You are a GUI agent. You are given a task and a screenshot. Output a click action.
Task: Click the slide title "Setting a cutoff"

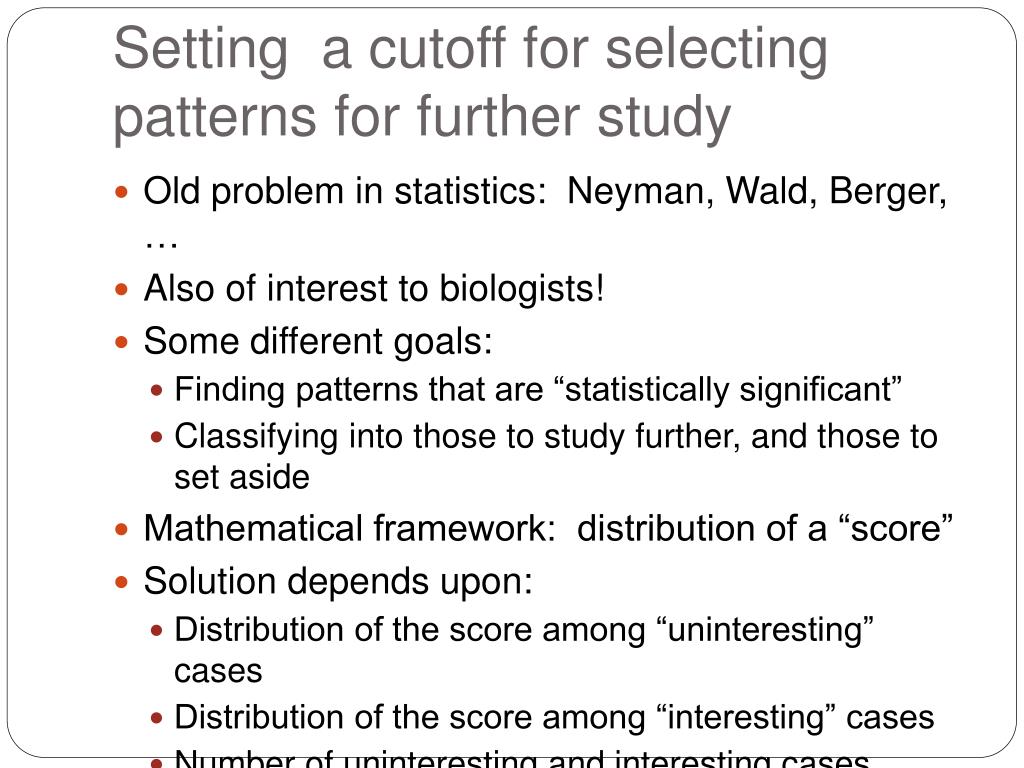pyautogui.click(x=470, y=50)
